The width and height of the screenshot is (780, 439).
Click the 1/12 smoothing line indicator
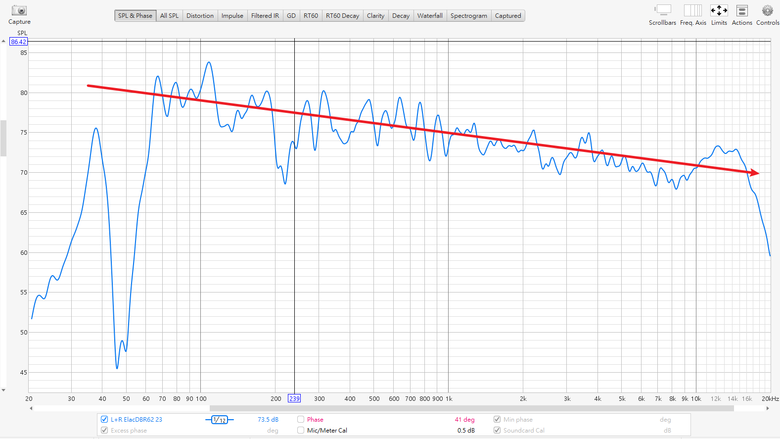coord(219,420)
